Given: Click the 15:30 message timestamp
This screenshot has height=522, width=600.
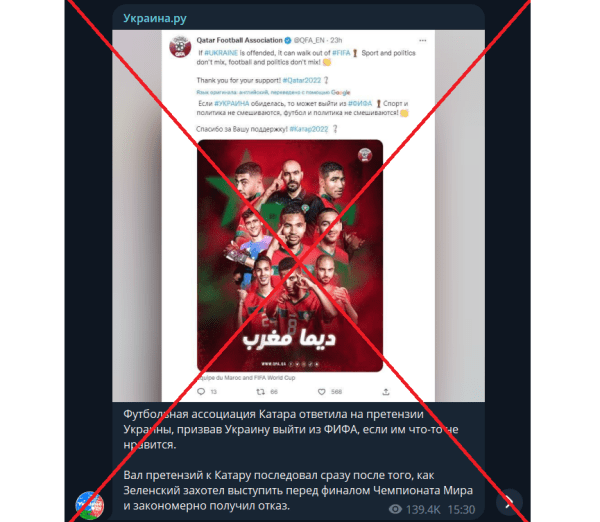Looking at the screenshot, I should tap(461, 509).
